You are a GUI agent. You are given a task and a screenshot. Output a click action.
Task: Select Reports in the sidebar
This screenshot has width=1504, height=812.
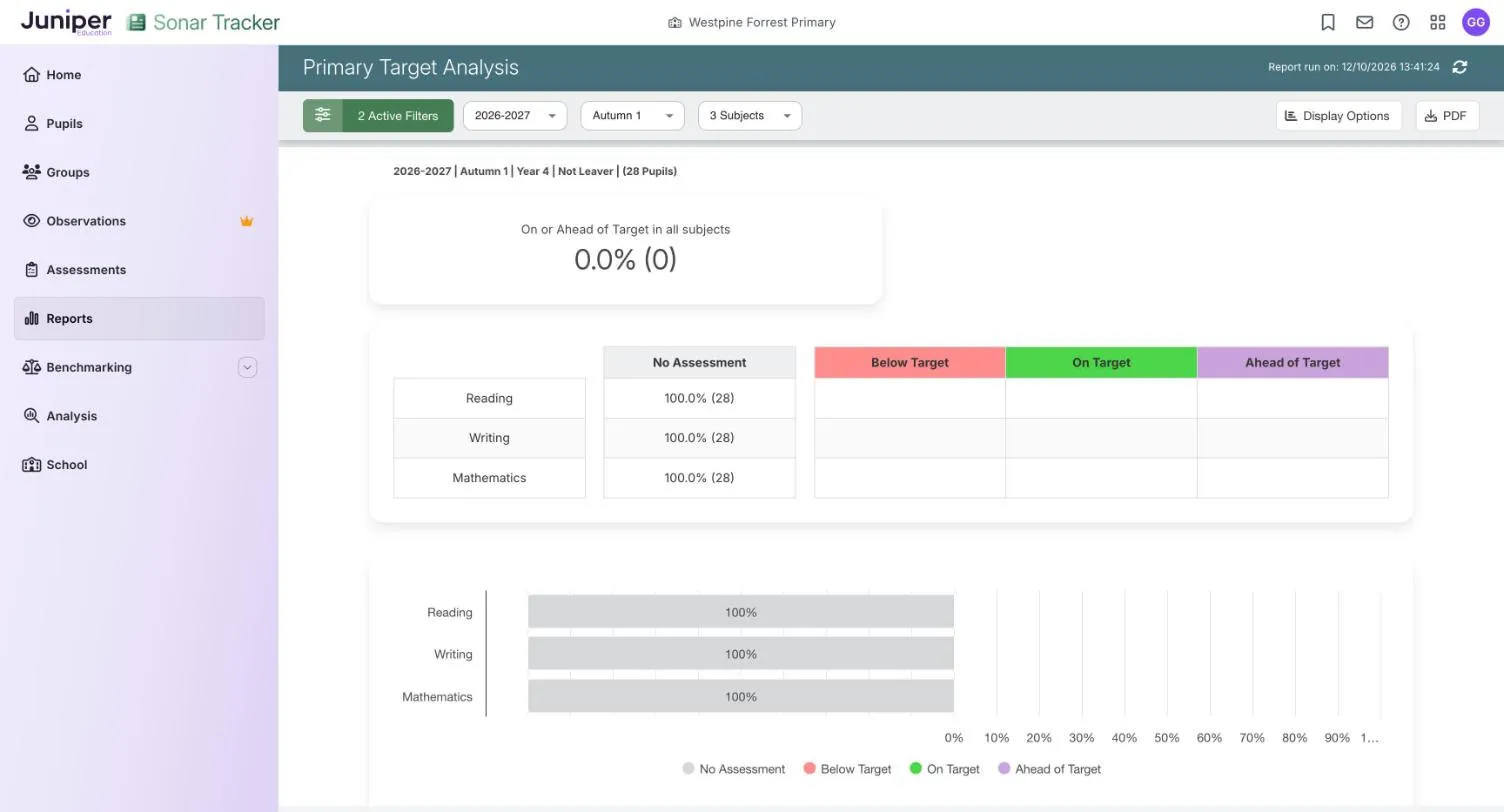pos(139,319)
